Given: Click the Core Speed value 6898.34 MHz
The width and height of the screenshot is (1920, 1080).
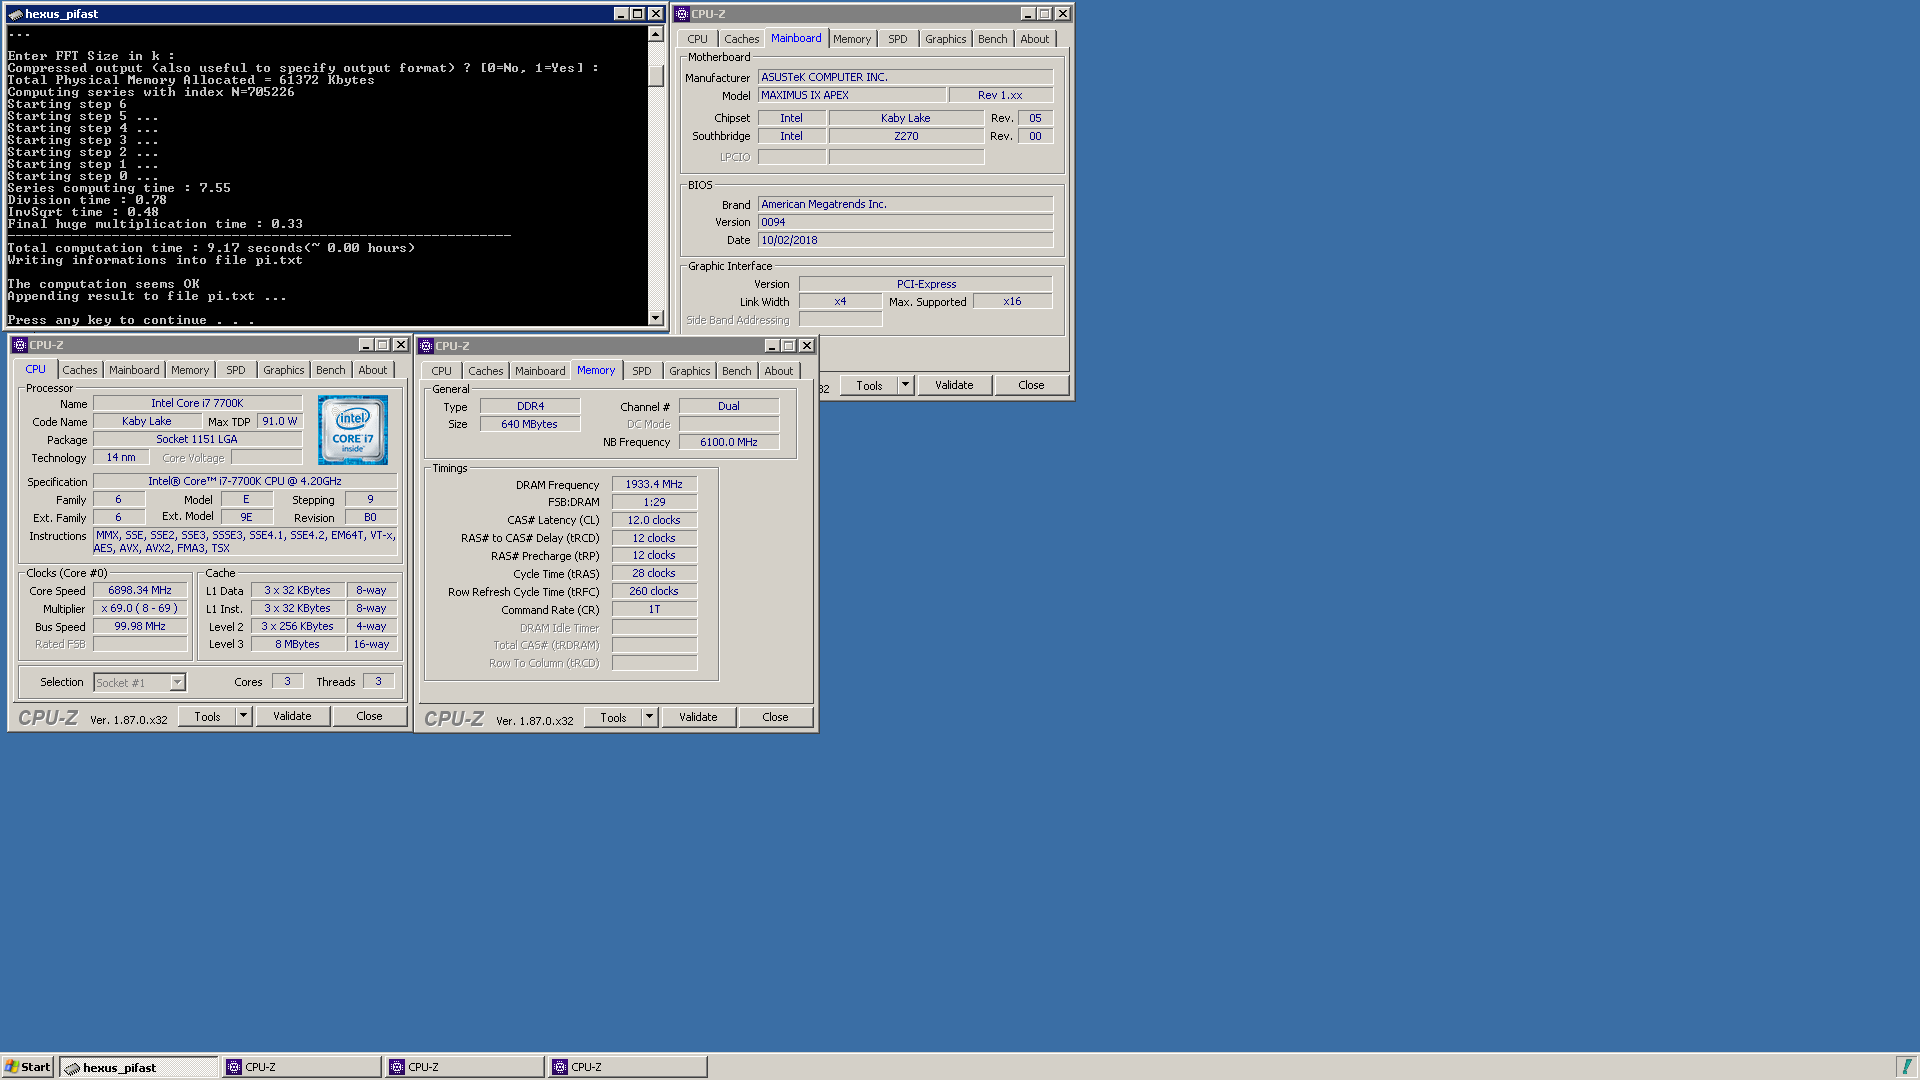Looking at the screenshot, I should coord(140,590).
